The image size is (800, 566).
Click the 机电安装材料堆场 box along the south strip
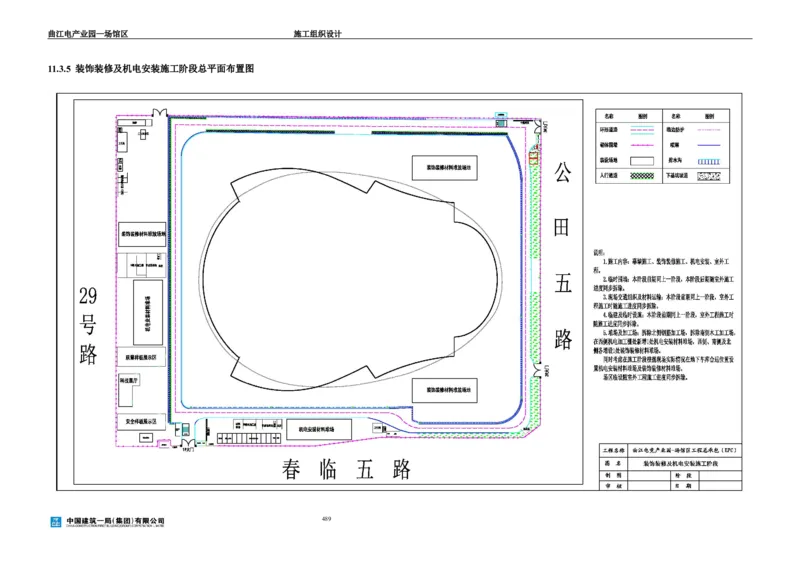click(319, 429)
